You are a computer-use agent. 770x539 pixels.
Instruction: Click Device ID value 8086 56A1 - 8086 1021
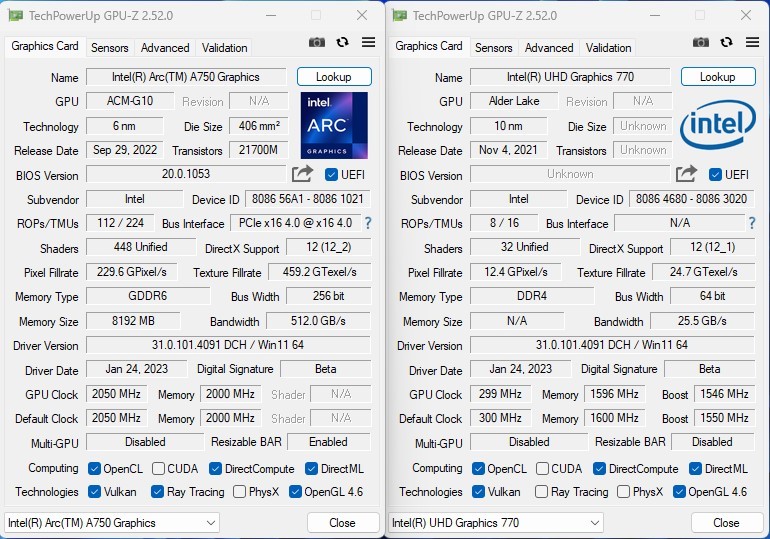click(x=308, y=199)
